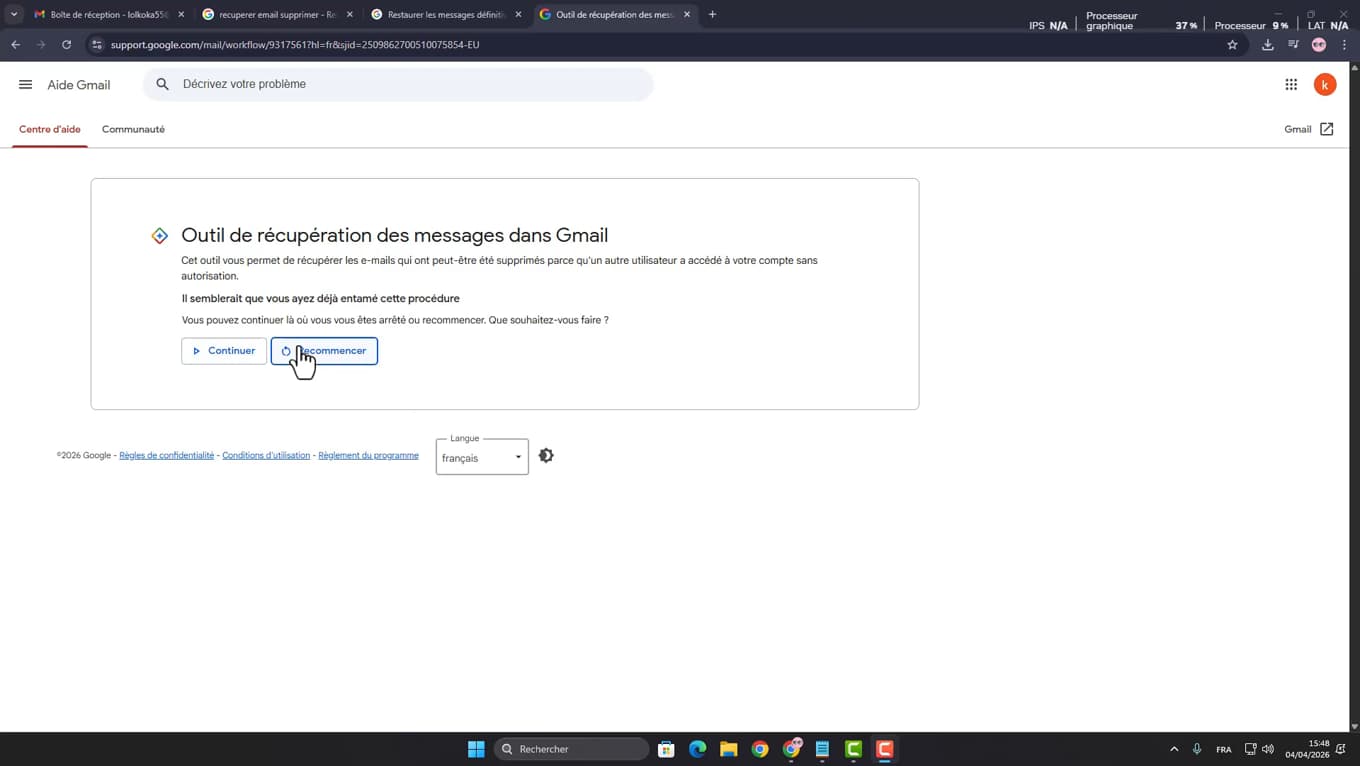Screen dimensions: 1360x766
Task: Expand the Langue français dropdown
Action: point(482,457)
